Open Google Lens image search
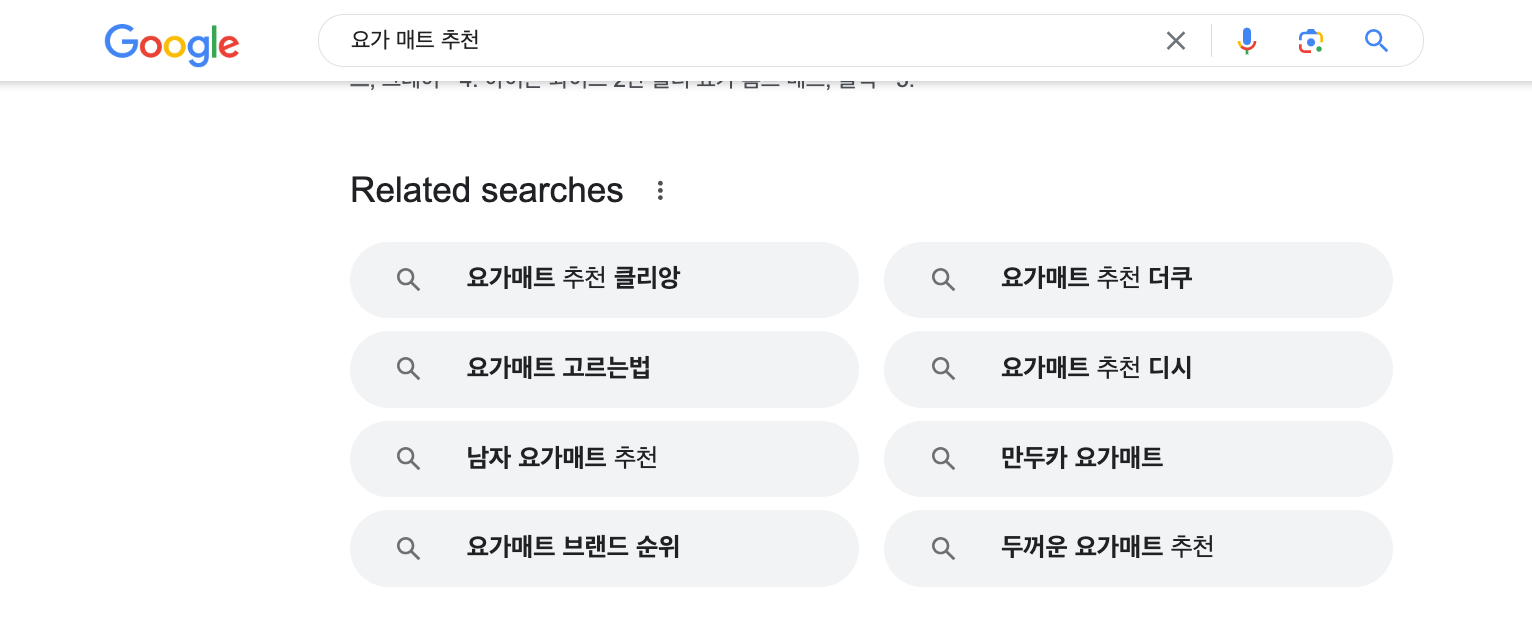This screenshot has height=632, width=1532. point(1311,40)
